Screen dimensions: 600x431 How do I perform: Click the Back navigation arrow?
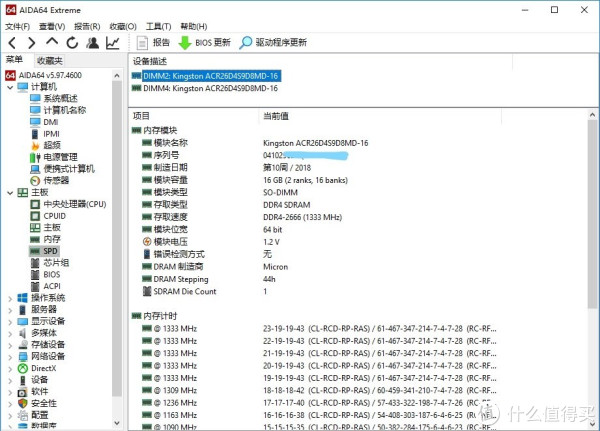point(11,43)
